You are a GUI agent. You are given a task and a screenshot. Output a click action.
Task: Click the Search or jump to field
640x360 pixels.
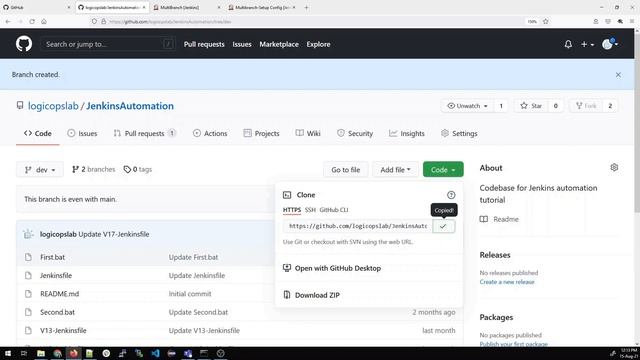[108, 44]
